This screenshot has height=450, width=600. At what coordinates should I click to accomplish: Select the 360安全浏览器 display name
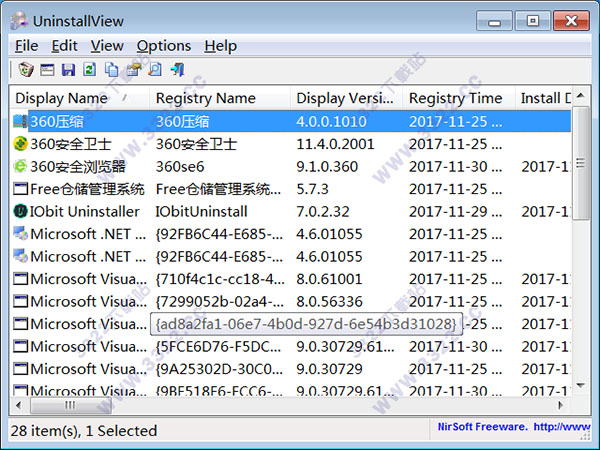[78, 166]
